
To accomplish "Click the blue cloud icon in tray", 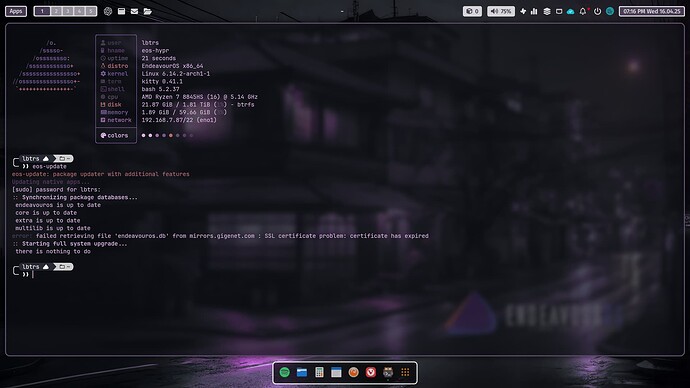I will [571, 11].
